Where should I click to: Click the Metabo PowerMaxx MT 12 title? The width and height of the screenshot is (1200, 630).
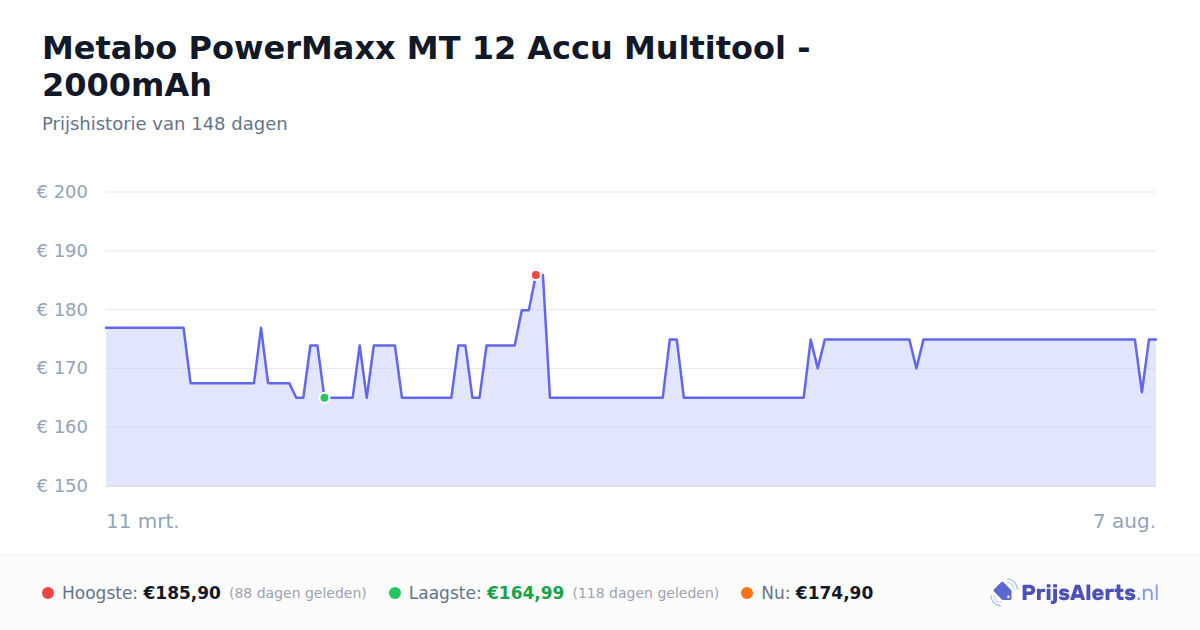coord(426,66)
